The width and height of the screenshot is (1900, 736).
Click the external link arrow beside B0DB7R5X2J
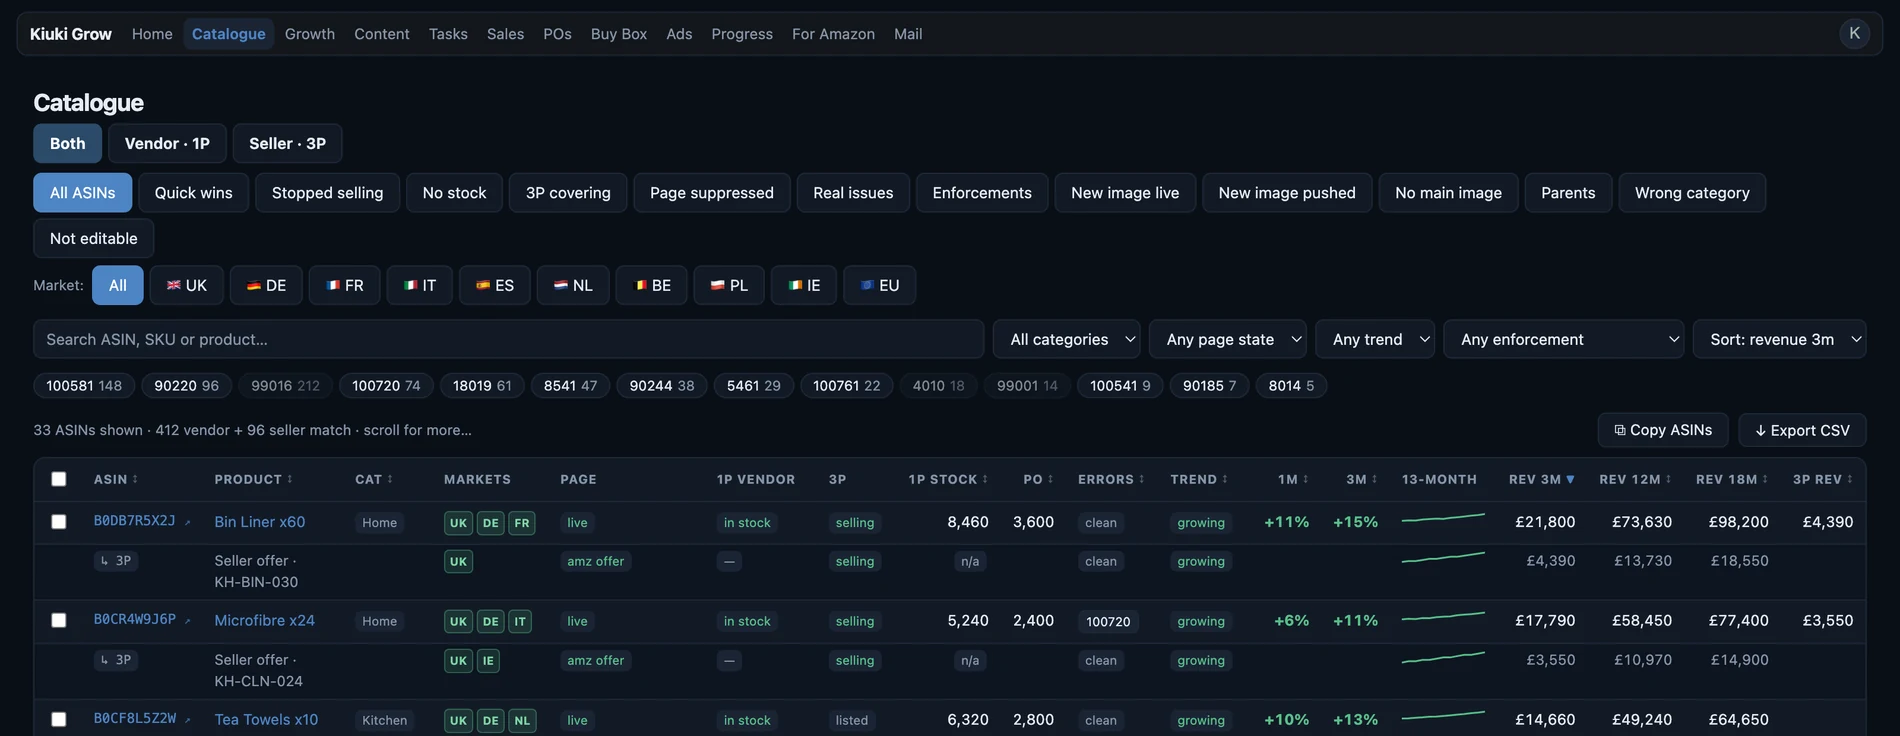pos(187,522)
